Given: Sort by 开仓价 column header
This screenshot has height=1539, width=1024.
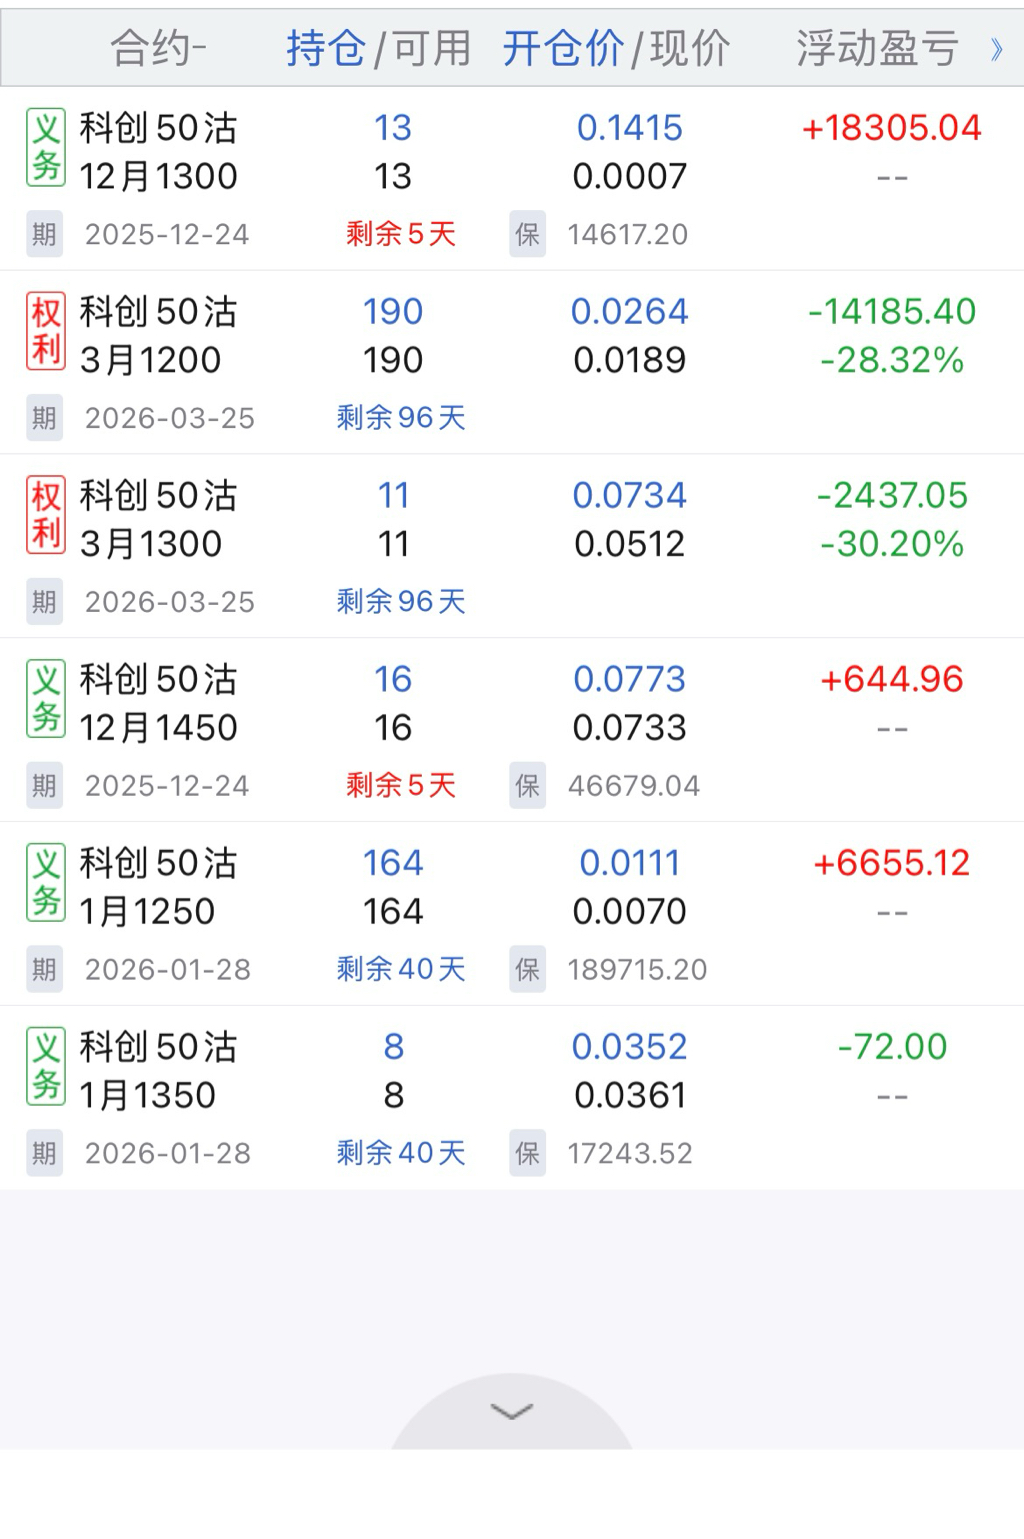Looking at the screenshot, I should click(563, 48).
